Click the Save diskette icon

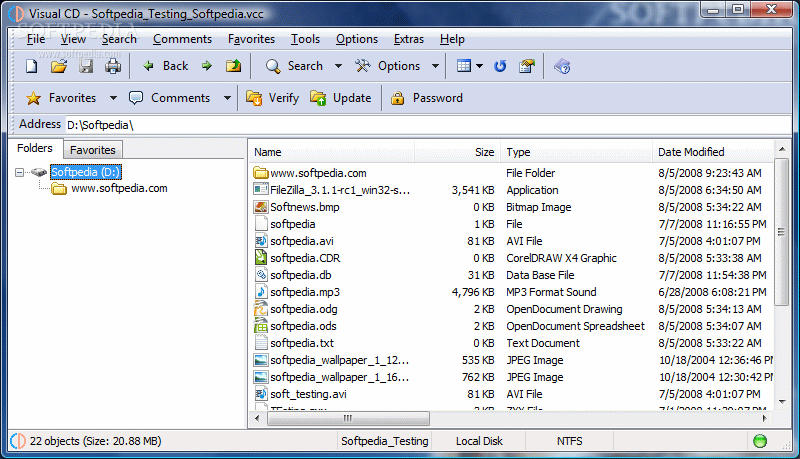(86, 66)
